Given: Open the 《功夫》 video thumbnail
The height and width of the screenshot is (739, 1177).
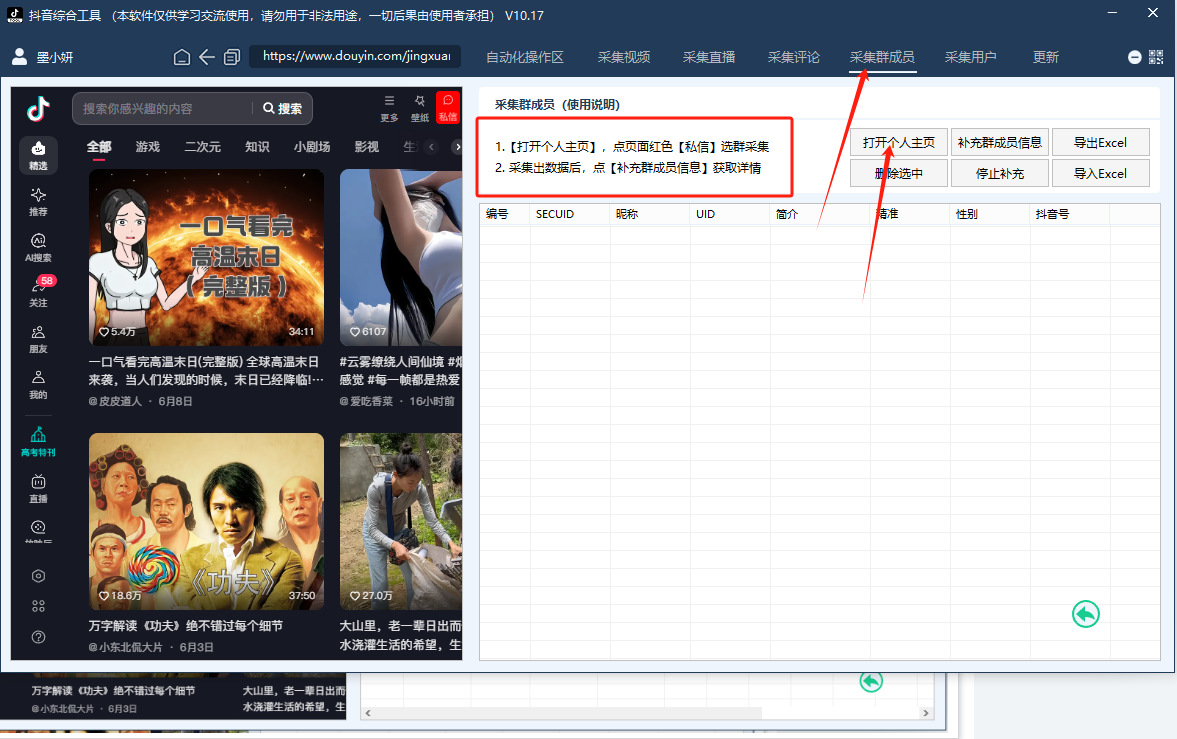Looking at the screenshot, I should pos(206,521).
